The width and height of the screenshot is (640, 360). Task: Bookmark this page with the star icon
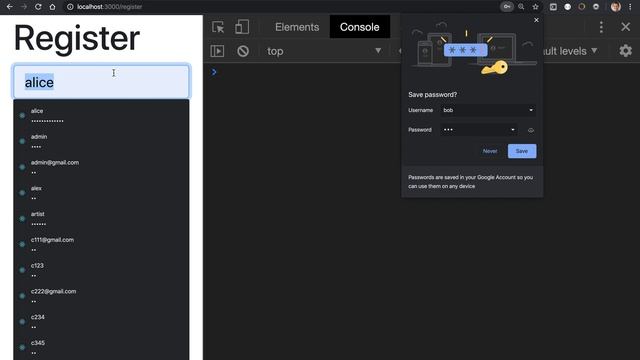pos(536,7)
